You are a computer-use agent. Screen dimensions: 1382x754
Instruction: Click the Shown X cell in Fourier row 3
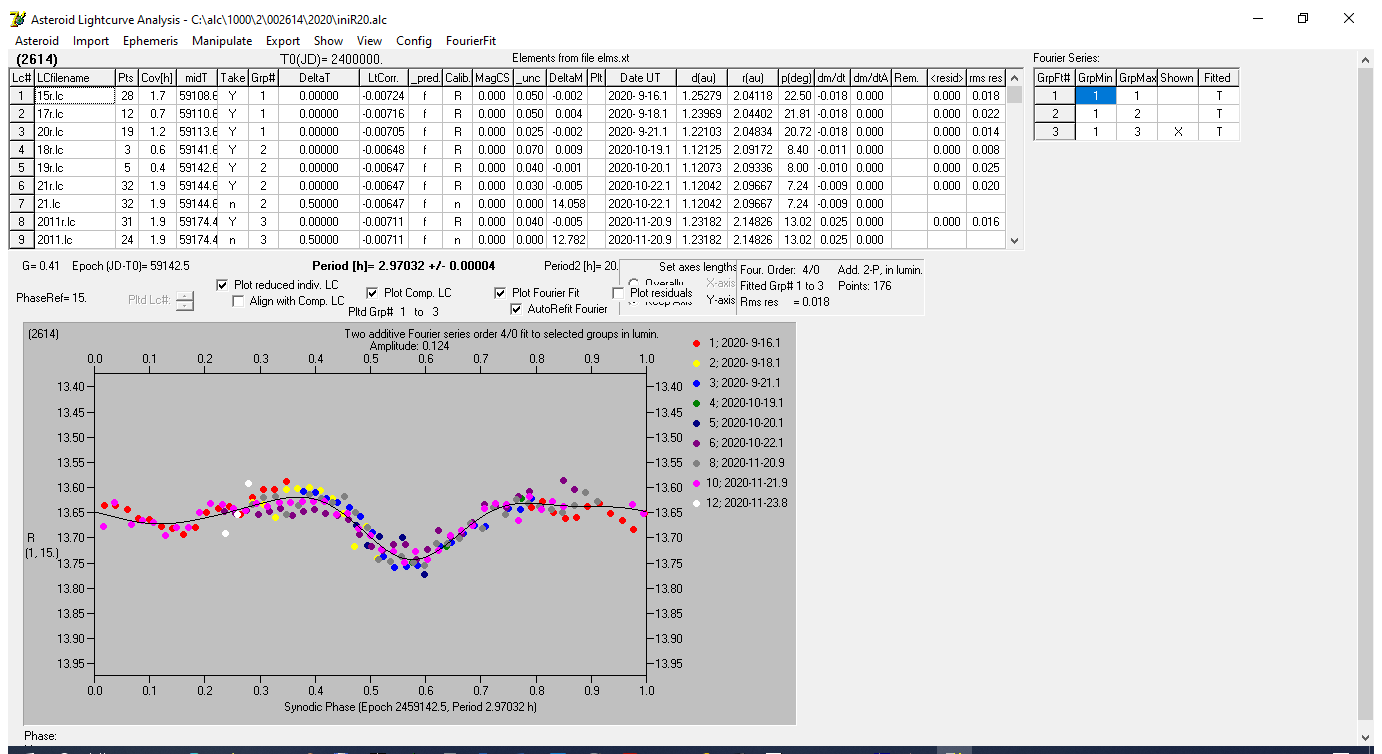pos(1177,132)
